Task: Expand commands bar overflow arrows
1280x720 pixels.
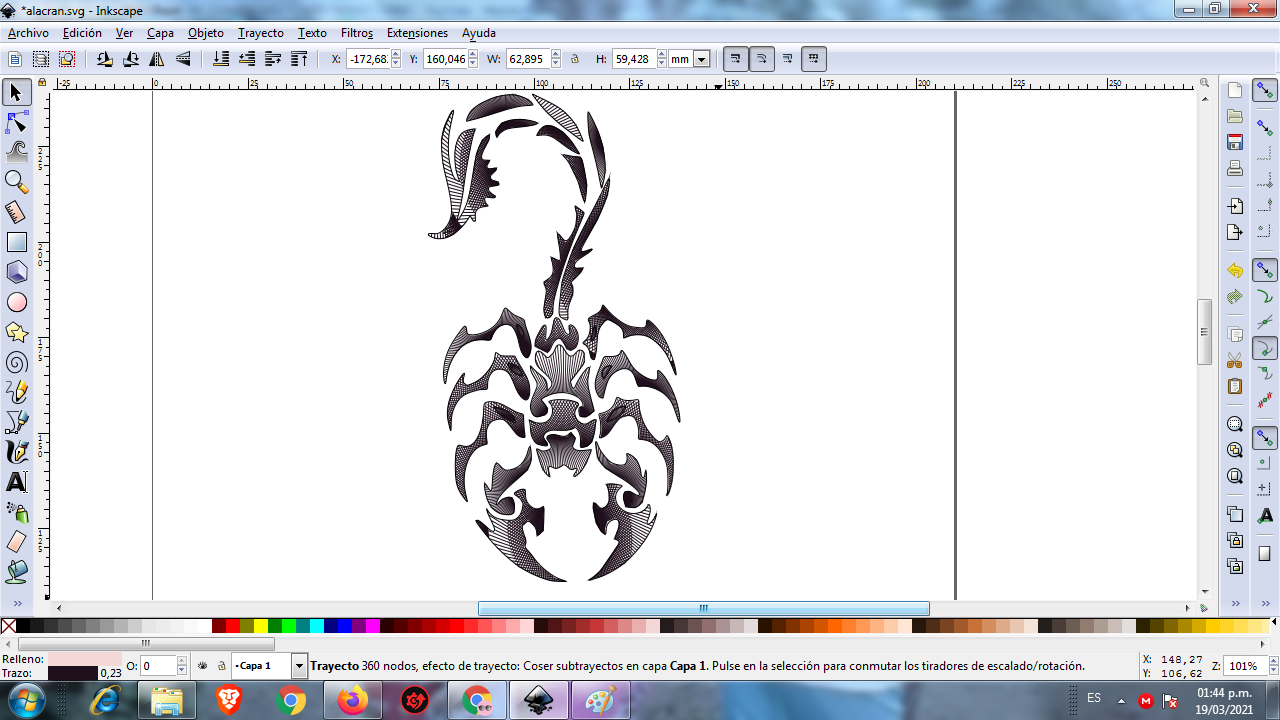Action: [x=1235, y=604]
